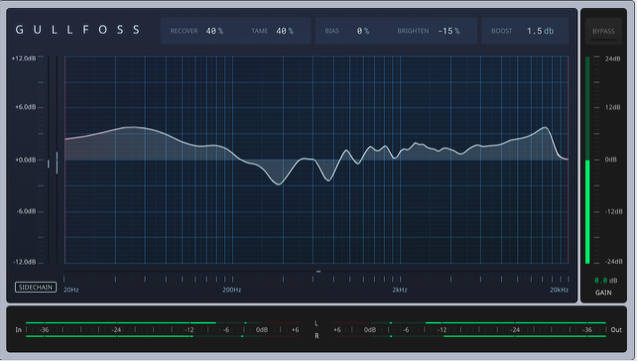Click the RECOVER label
The height and width of the screenshot is (361, 637).
[184, 31]
